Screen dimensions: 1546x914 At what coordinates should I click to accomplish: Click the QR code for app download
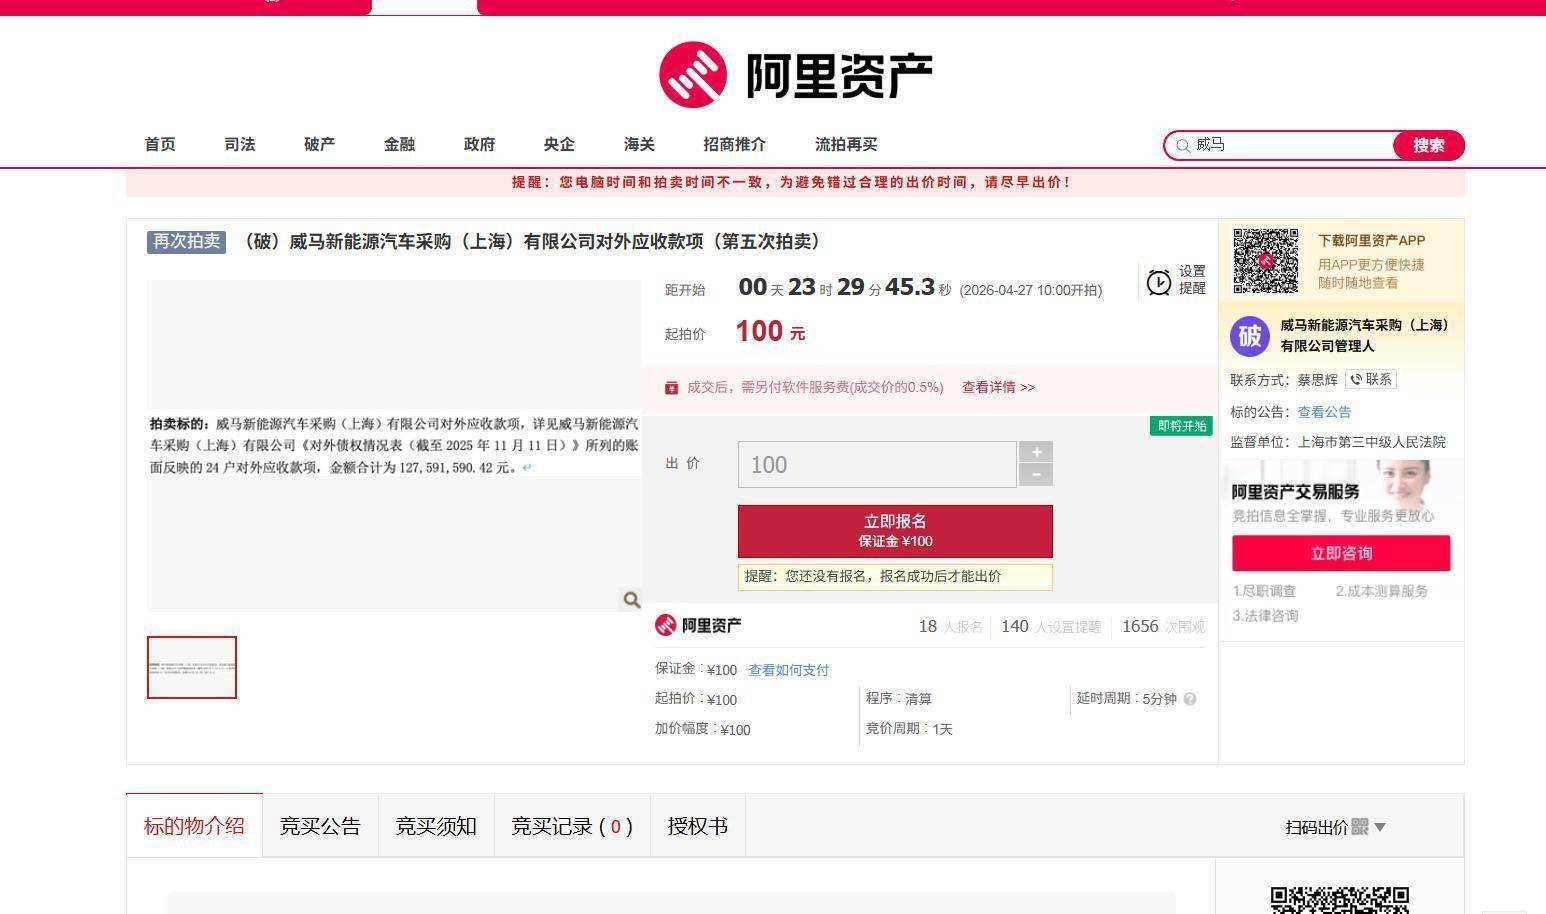point(1265,262)
